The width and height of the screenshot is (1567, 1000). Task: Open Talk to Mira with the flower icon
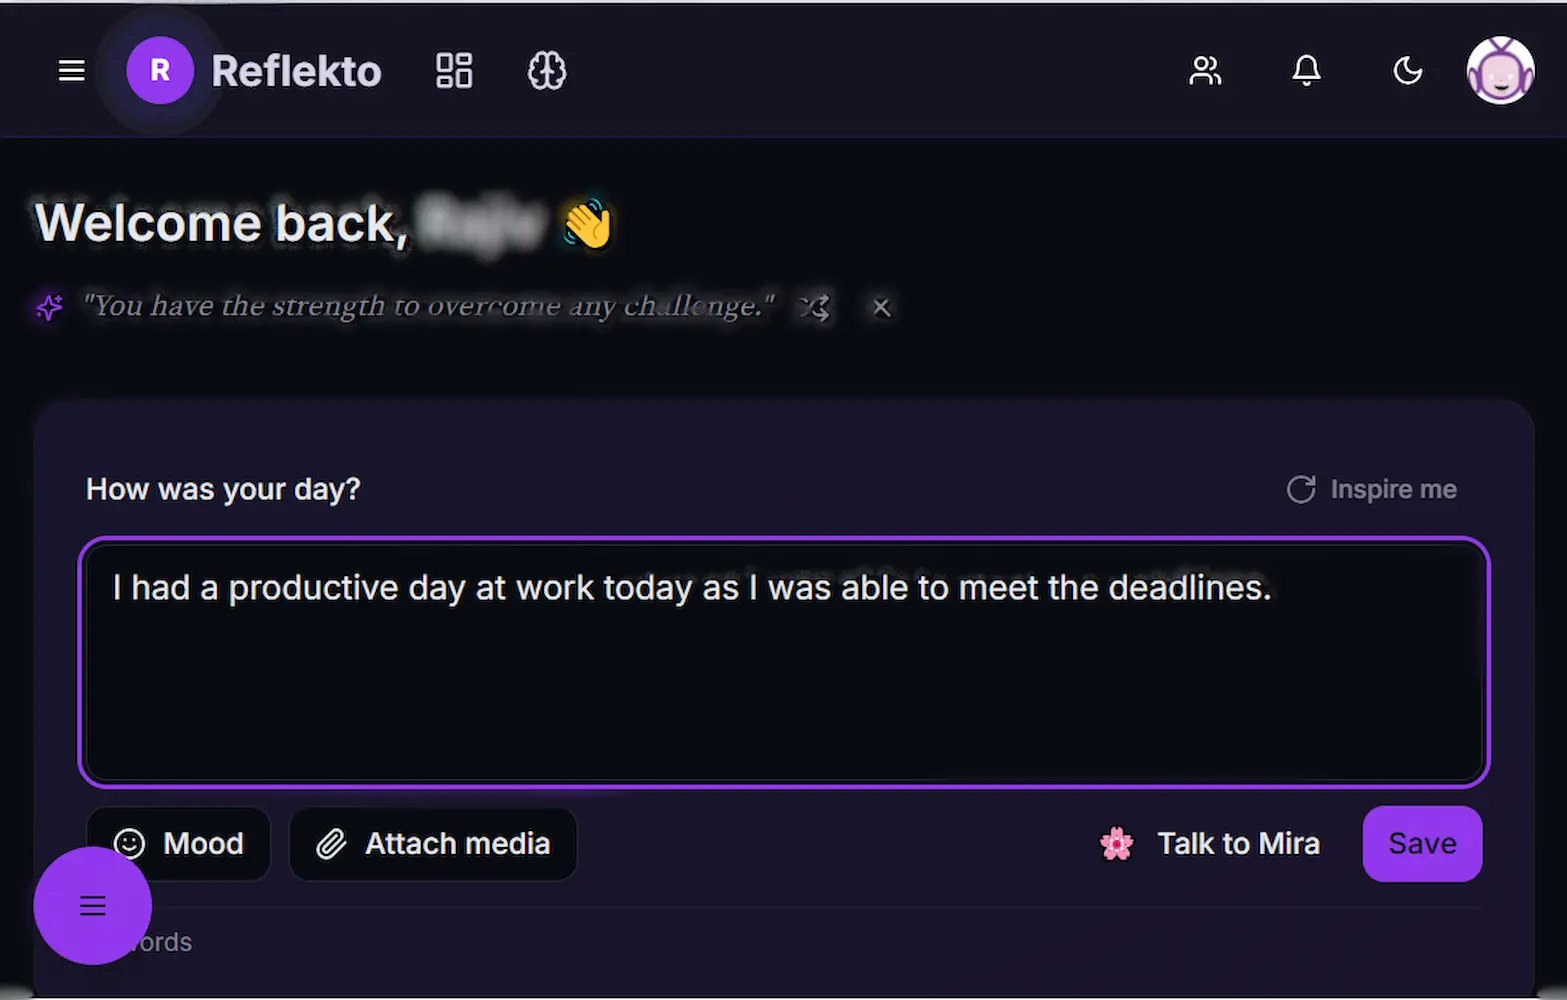coord(1116,843)
